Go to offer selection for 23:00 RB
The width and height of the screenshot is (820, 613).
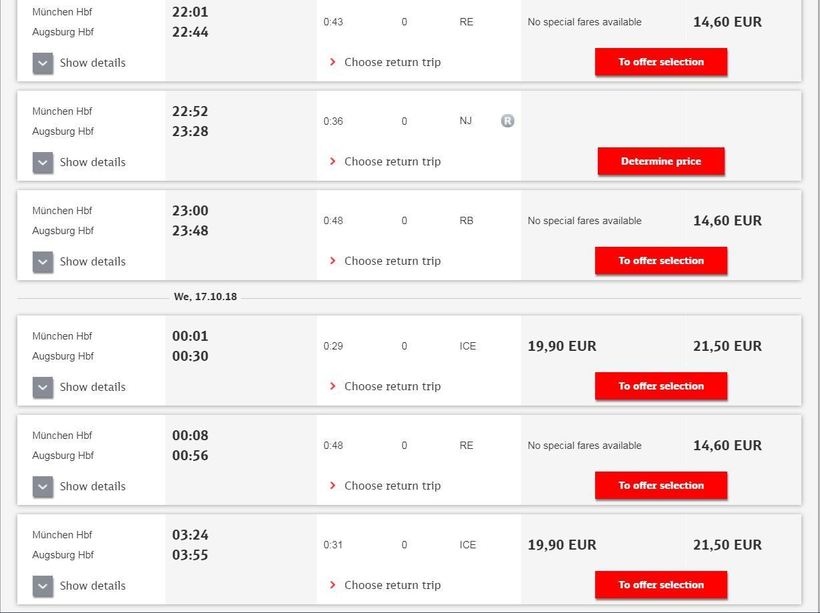tap(661, 261)
